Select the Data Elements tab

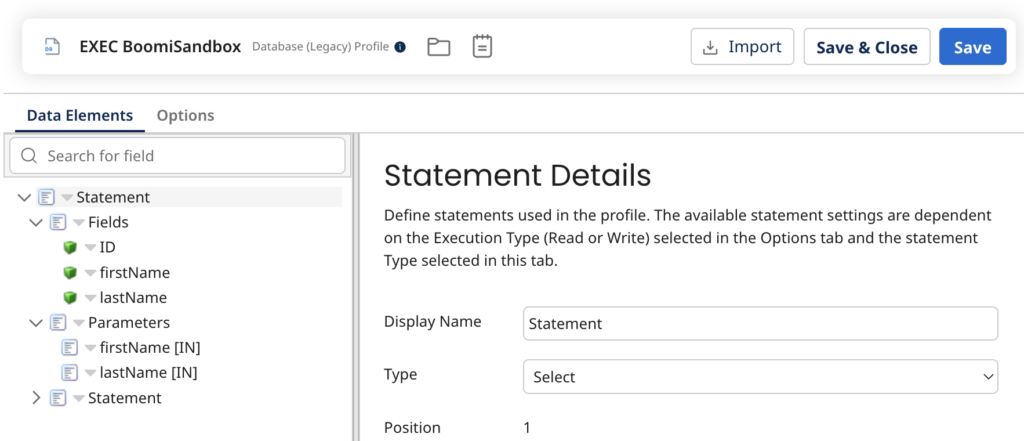coord(80,115)
